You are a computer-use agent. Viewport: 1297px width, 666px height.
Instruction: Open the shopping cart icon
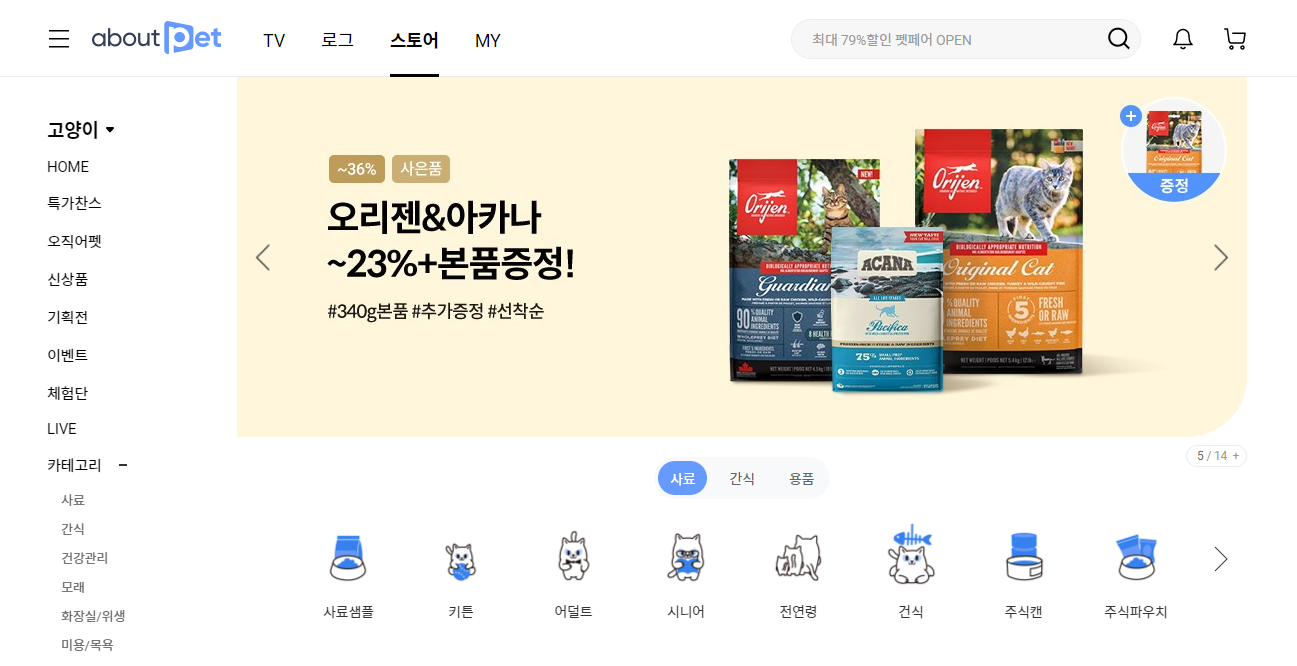[1235, 39]
